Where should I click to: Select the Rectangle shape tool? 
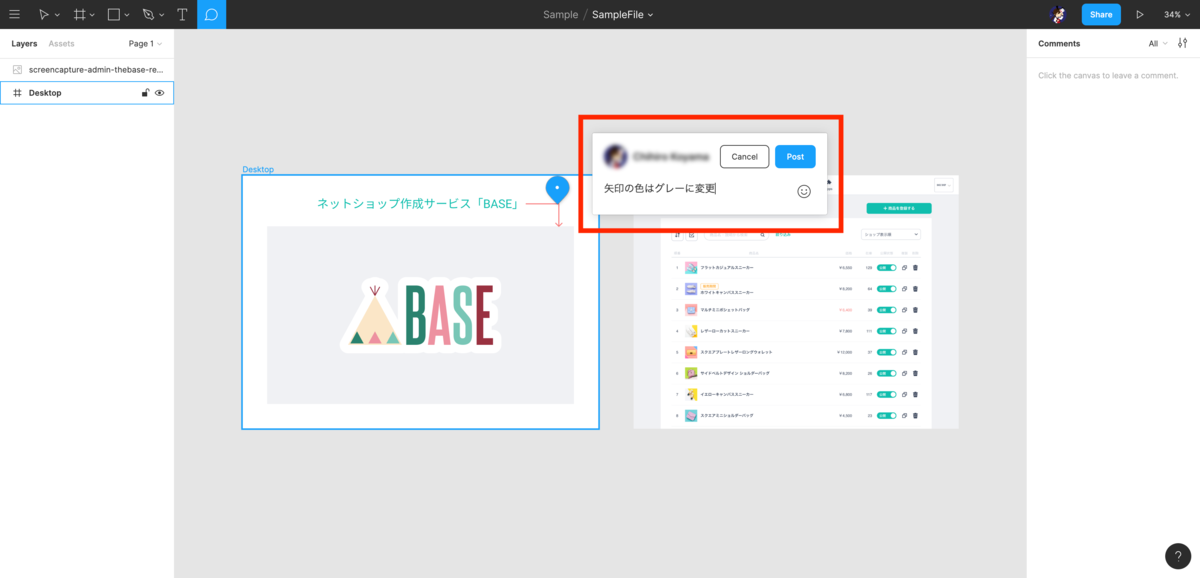click(114, 15)
